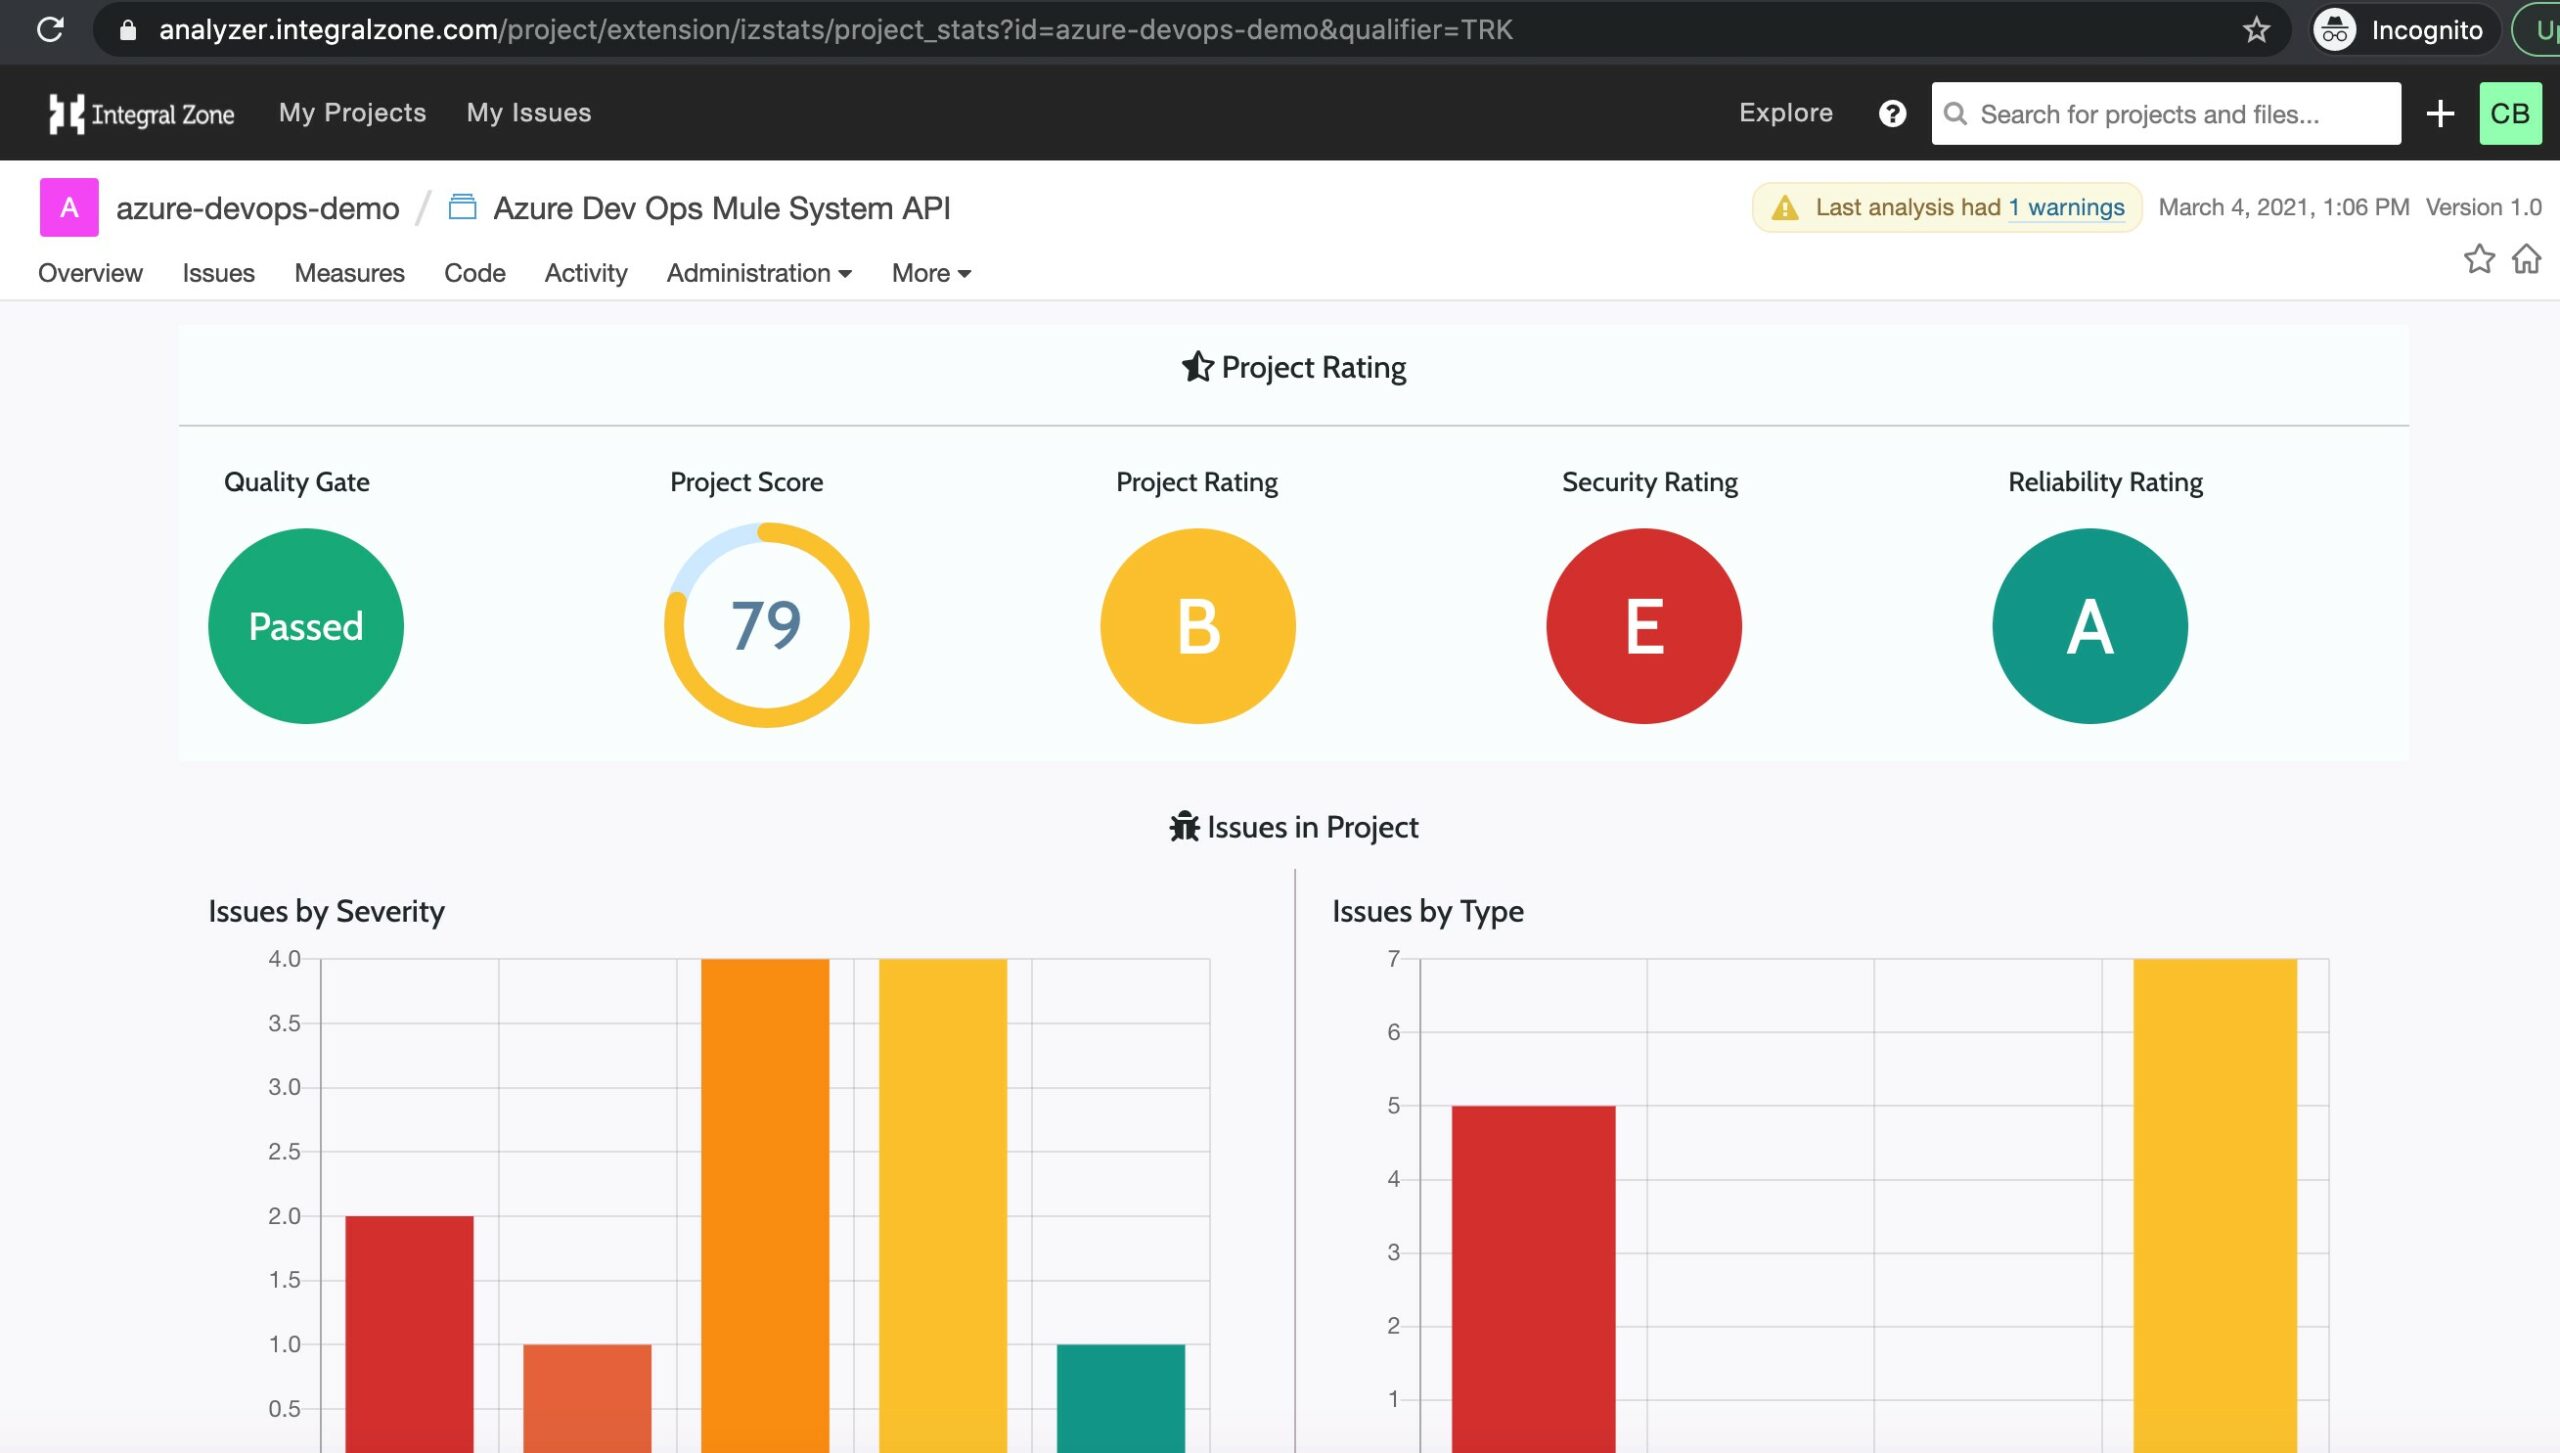Click the warning triangle icon in analysis notice
Image resolution: width=2560 pixels, height=1453 pixels.
[1785, 208]
